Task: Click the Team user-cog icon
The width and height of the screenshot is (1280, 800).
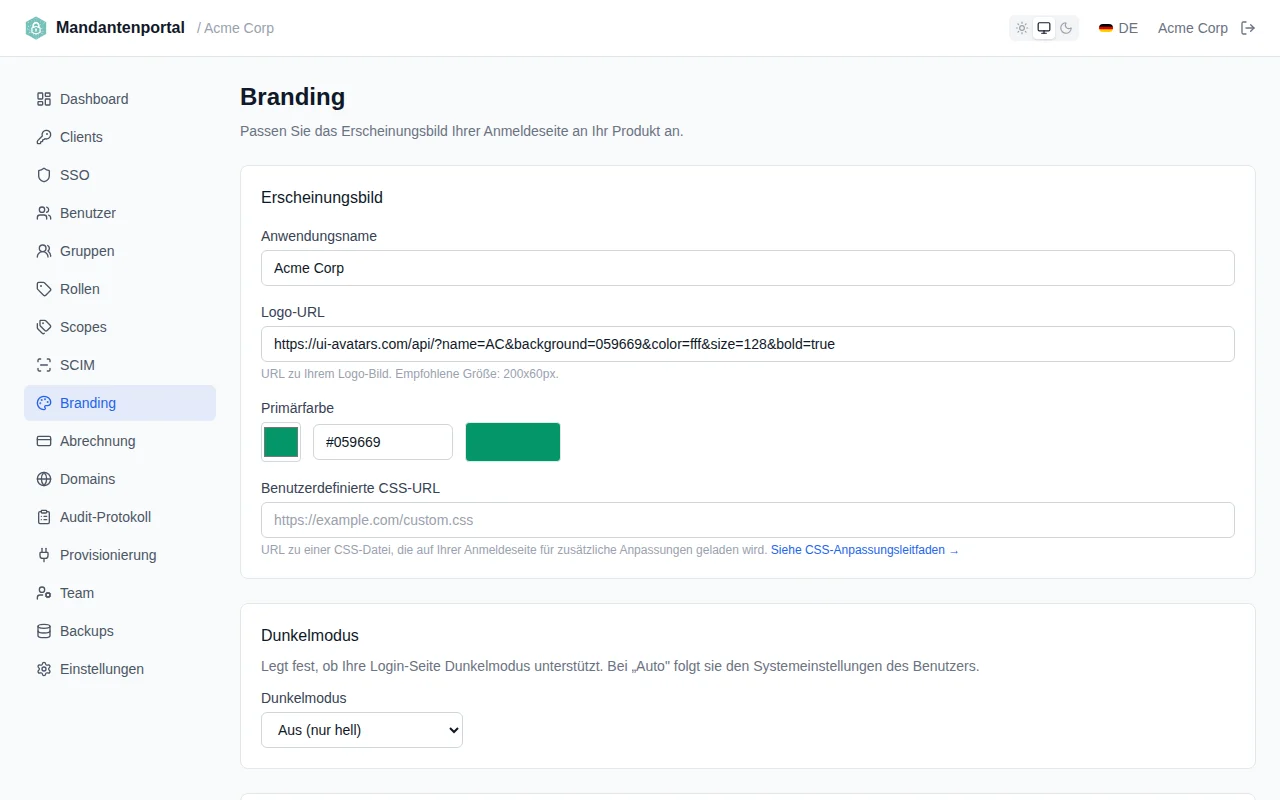Action: pos(44,593)
